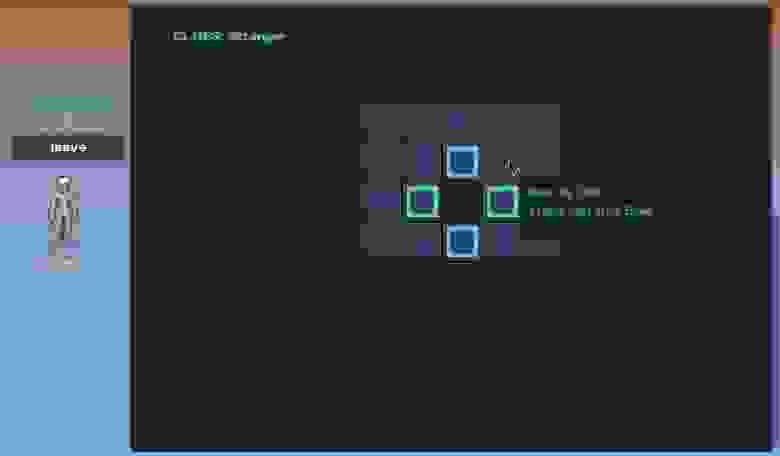This screenshot has width=780, height=456.
Task: Click the lower blue square button
Action: coord(463,241)
